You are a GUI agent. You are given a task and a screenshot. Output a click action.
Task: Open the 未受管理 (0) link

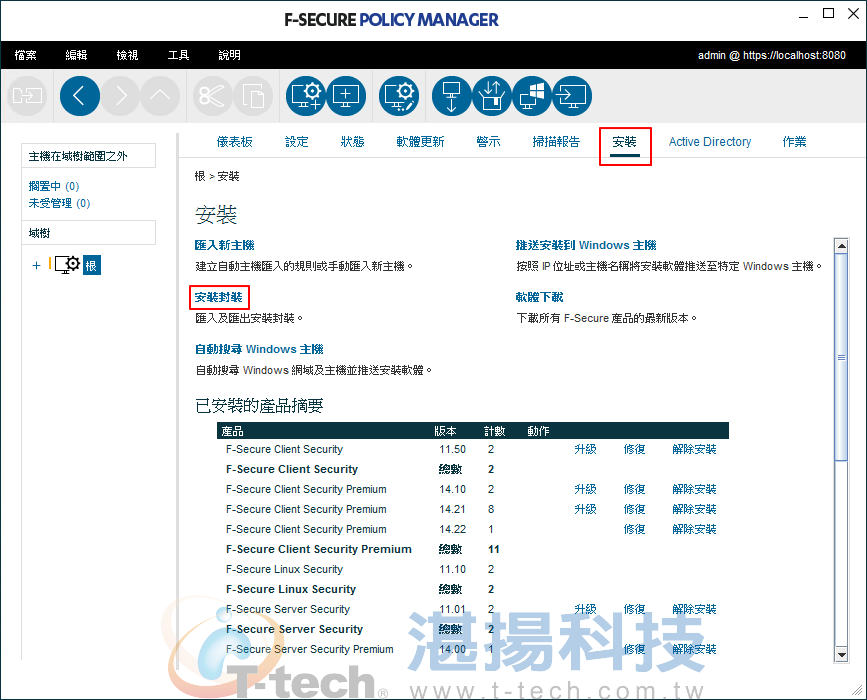[x=60, y=203]
